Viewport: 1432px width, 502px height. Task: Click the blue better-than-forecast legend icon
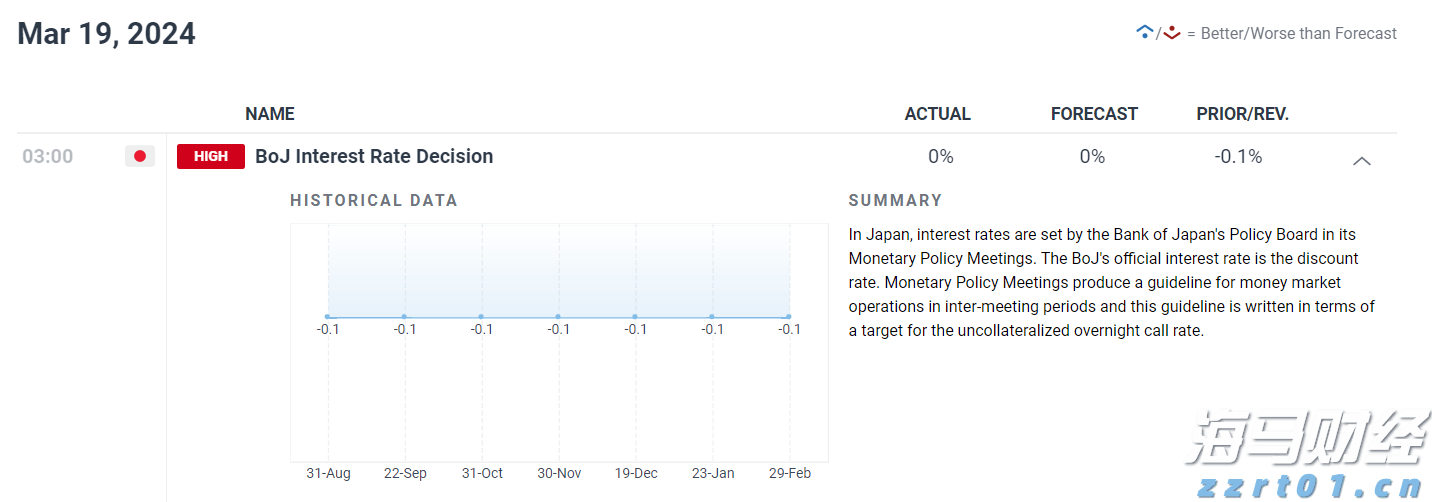point(1144,33)
